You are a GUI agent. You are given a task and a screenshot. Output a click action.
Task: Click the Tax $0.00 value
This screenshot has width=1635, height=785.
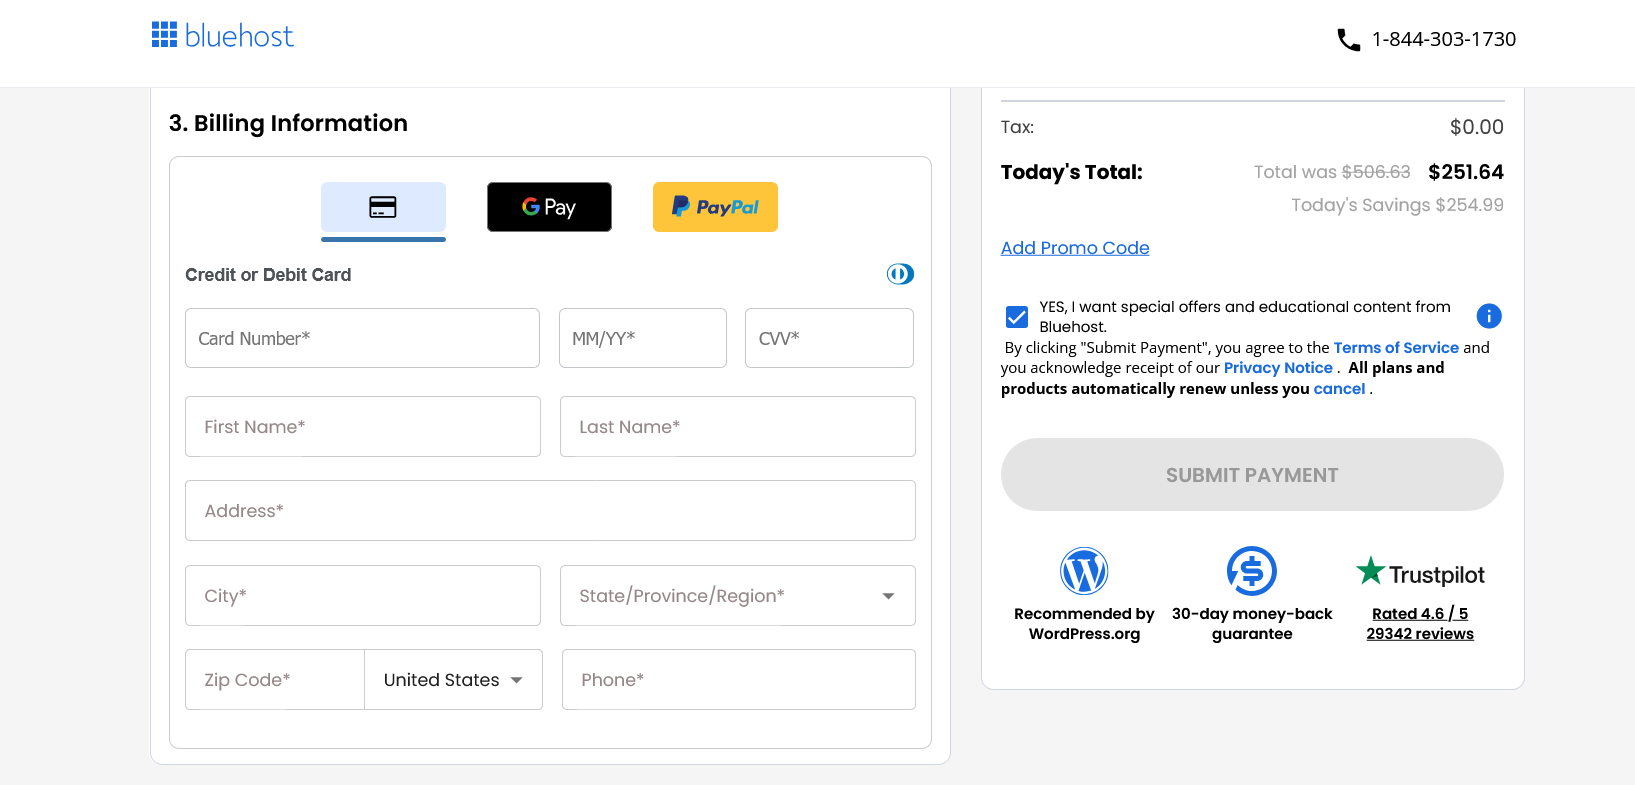tap(1477, 127)
